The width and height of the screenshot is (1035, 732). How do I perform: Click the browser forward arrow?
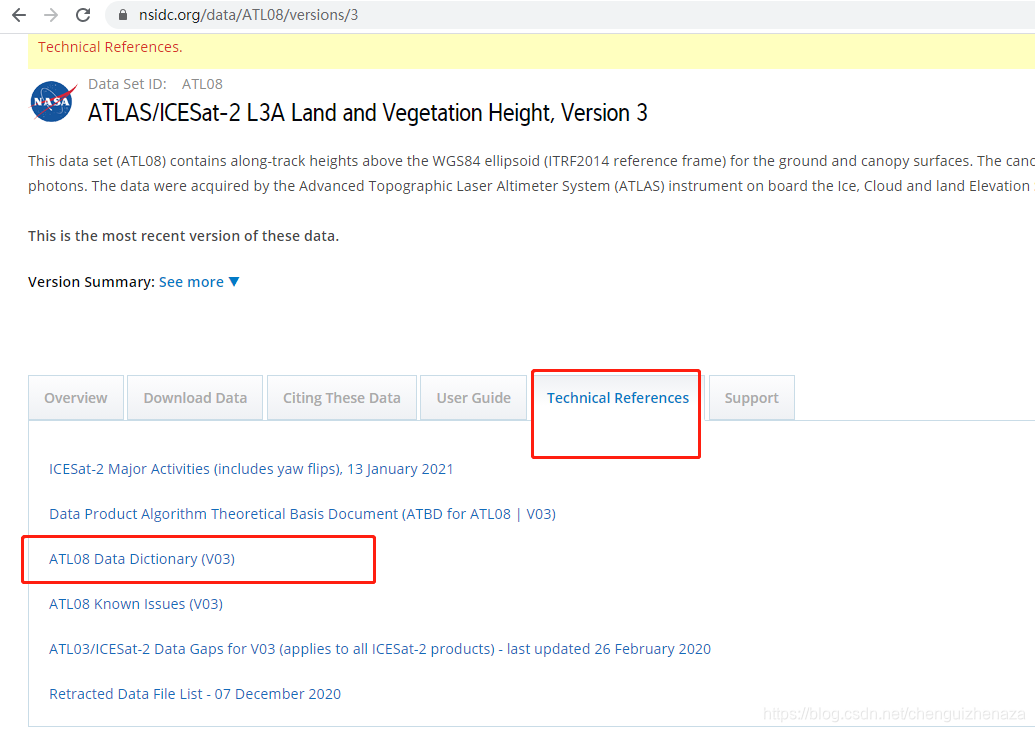(x=51, y=15)
